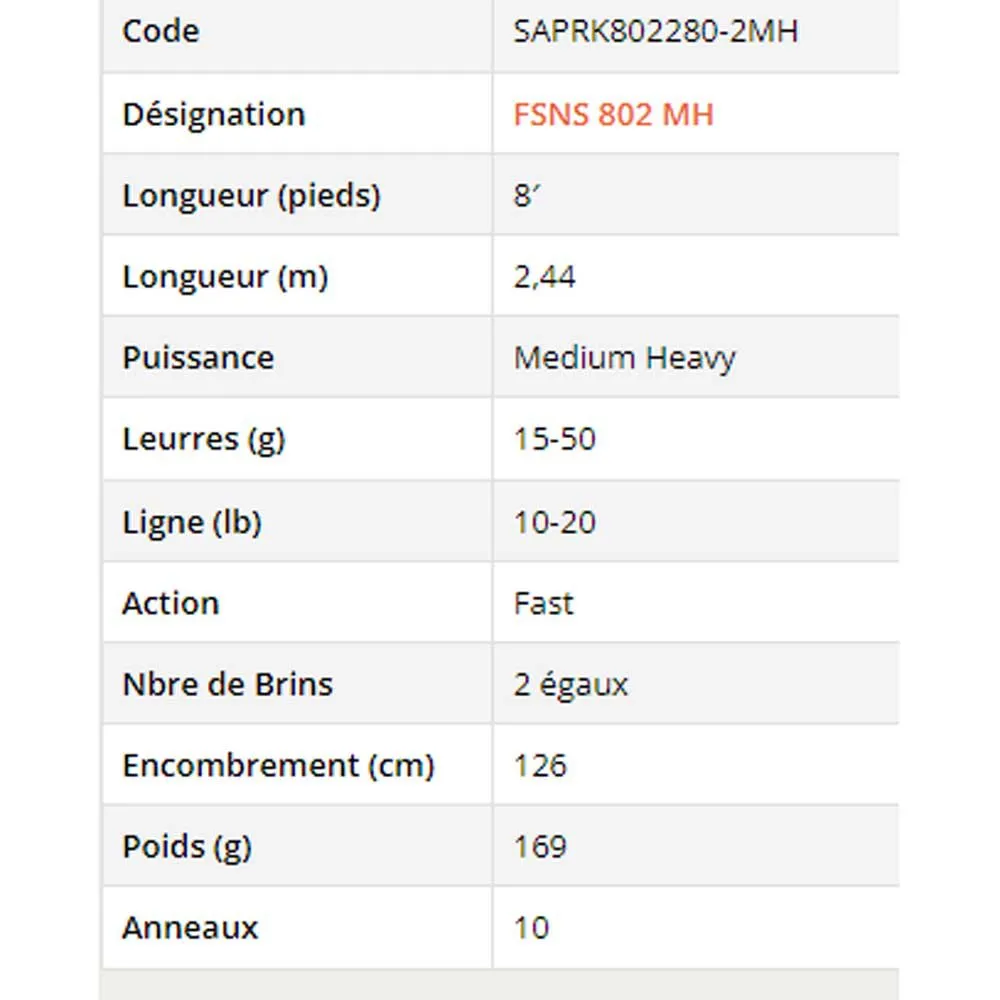1000x1000 pixels.
Task: Select the Nbre de Brins label
Action: 227,684
